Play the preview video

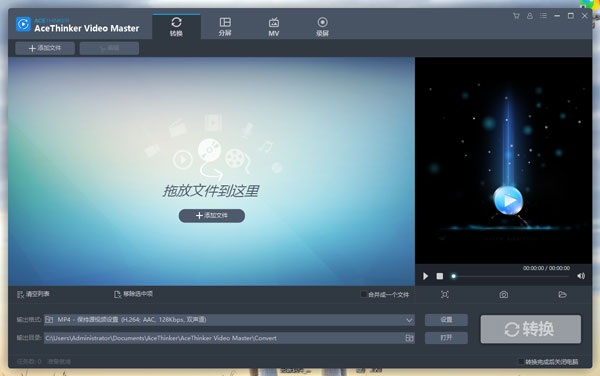426,276
